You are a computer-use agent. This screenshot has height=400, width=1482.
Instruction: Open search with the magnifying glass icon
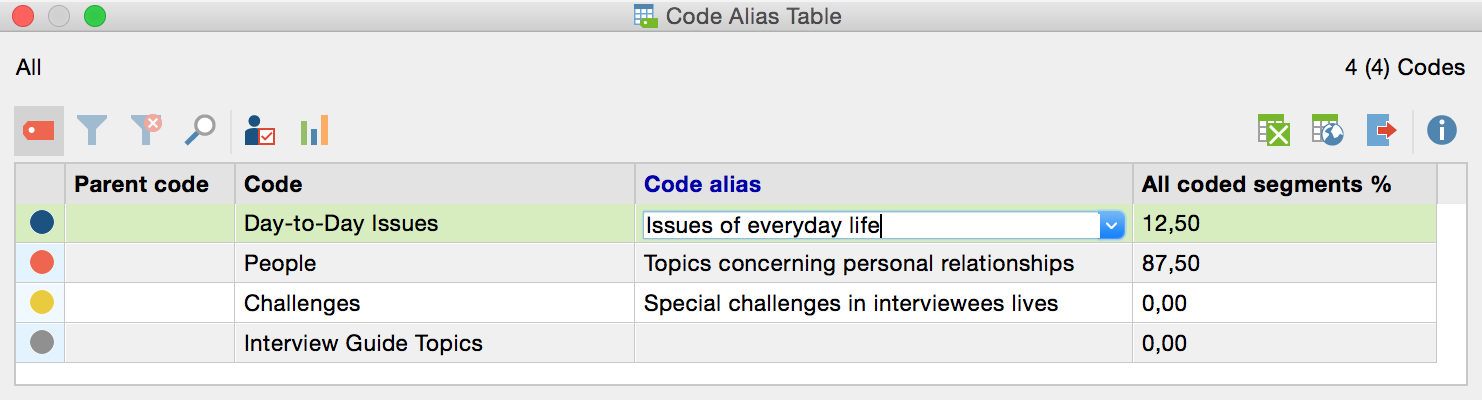[x=200, y=130]
